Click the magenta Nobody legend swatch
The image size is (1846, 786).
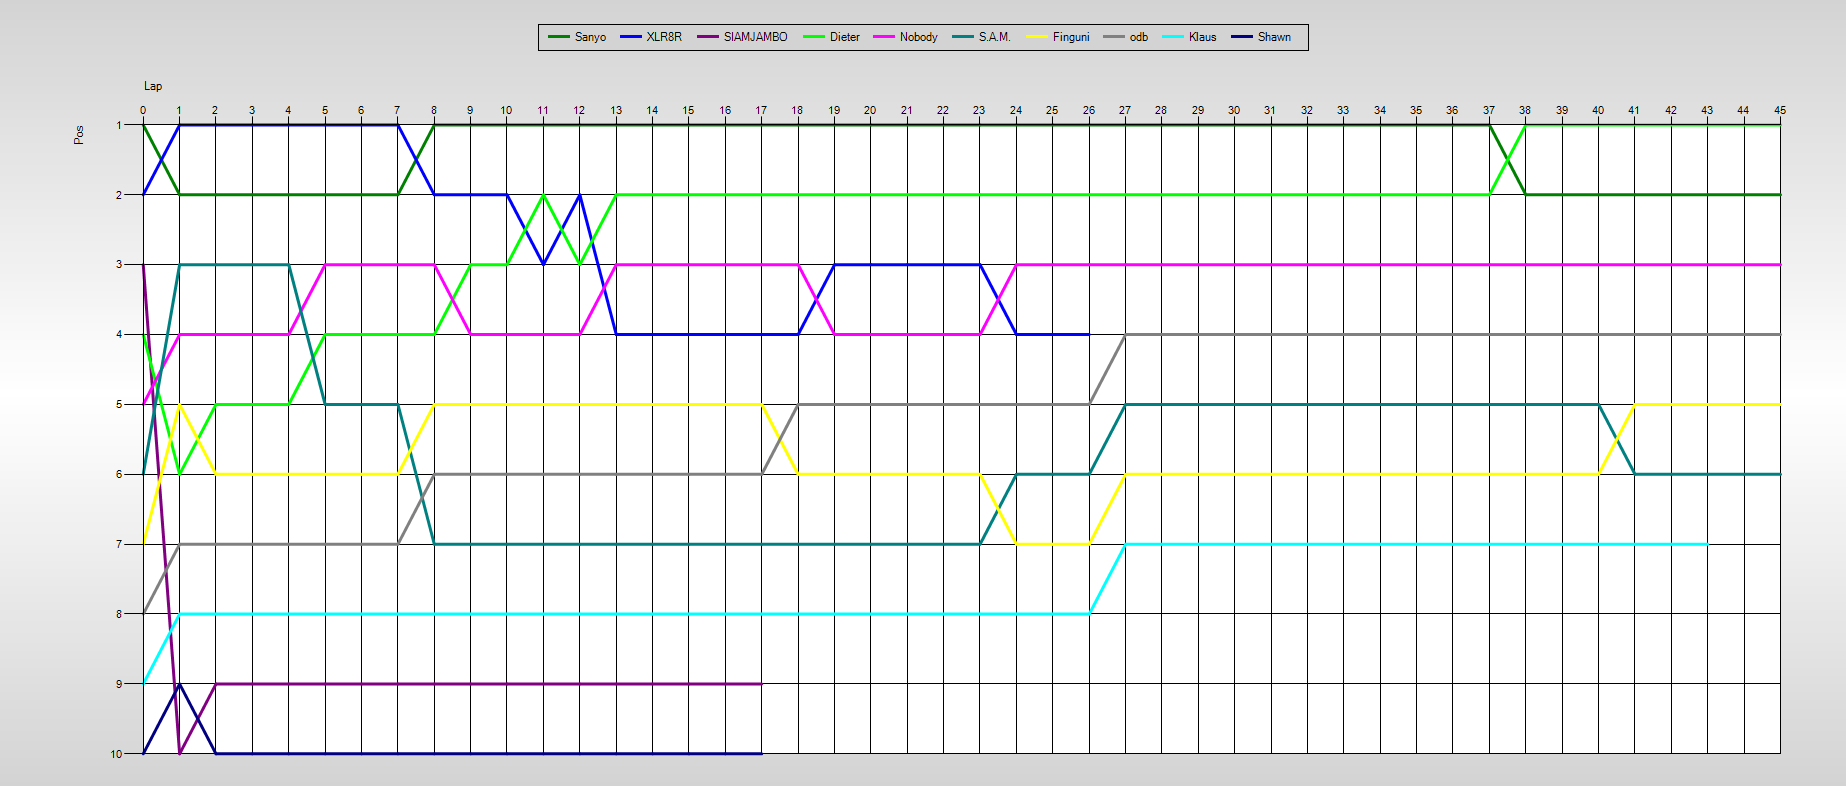(885, 37)
